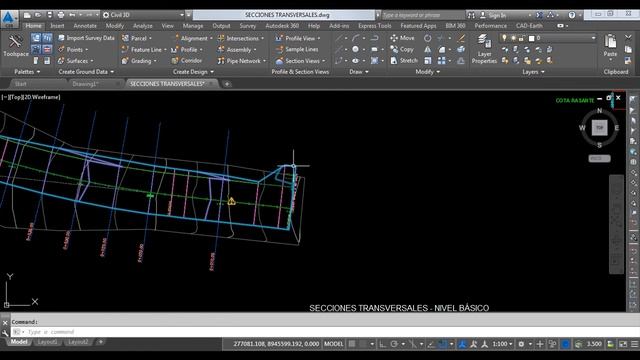Toggle layer on/off lightbulb icon

(x=504, y=38)
